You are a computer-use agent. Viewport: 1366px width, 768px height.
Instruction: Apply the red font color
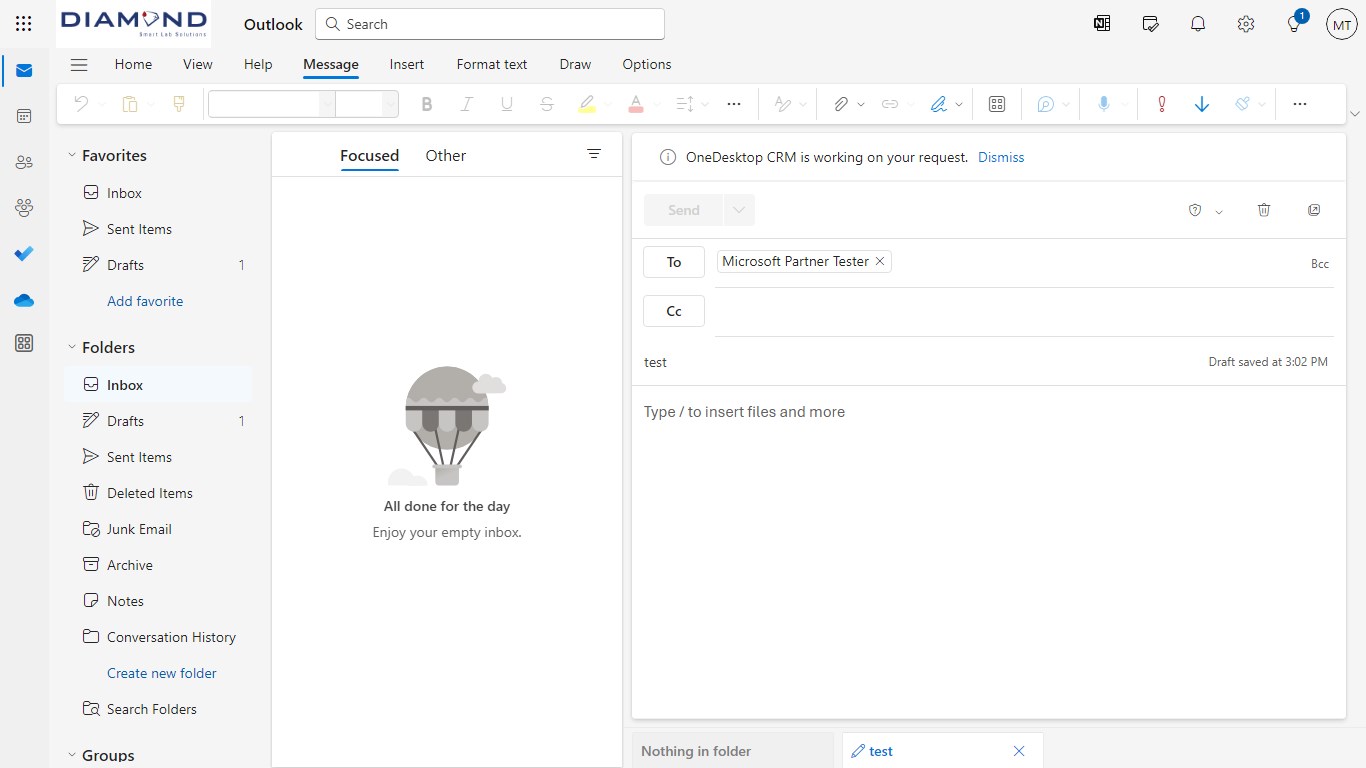click(635, 104)
